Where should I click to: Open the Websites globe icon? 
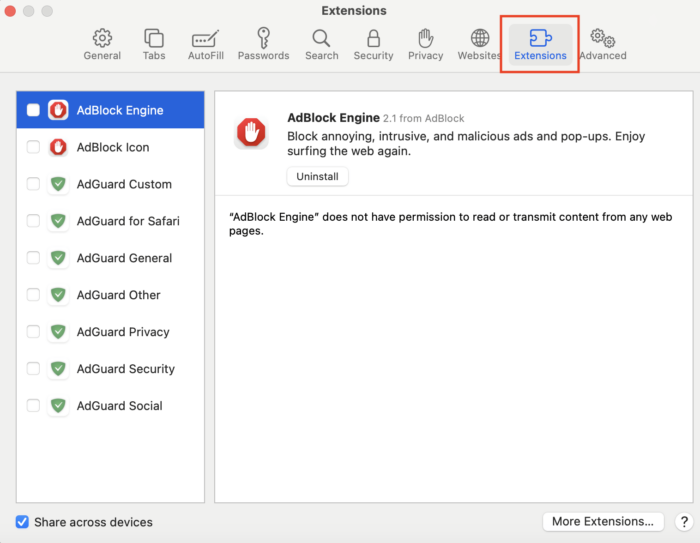pyautogui.click(x=480, y=38)
